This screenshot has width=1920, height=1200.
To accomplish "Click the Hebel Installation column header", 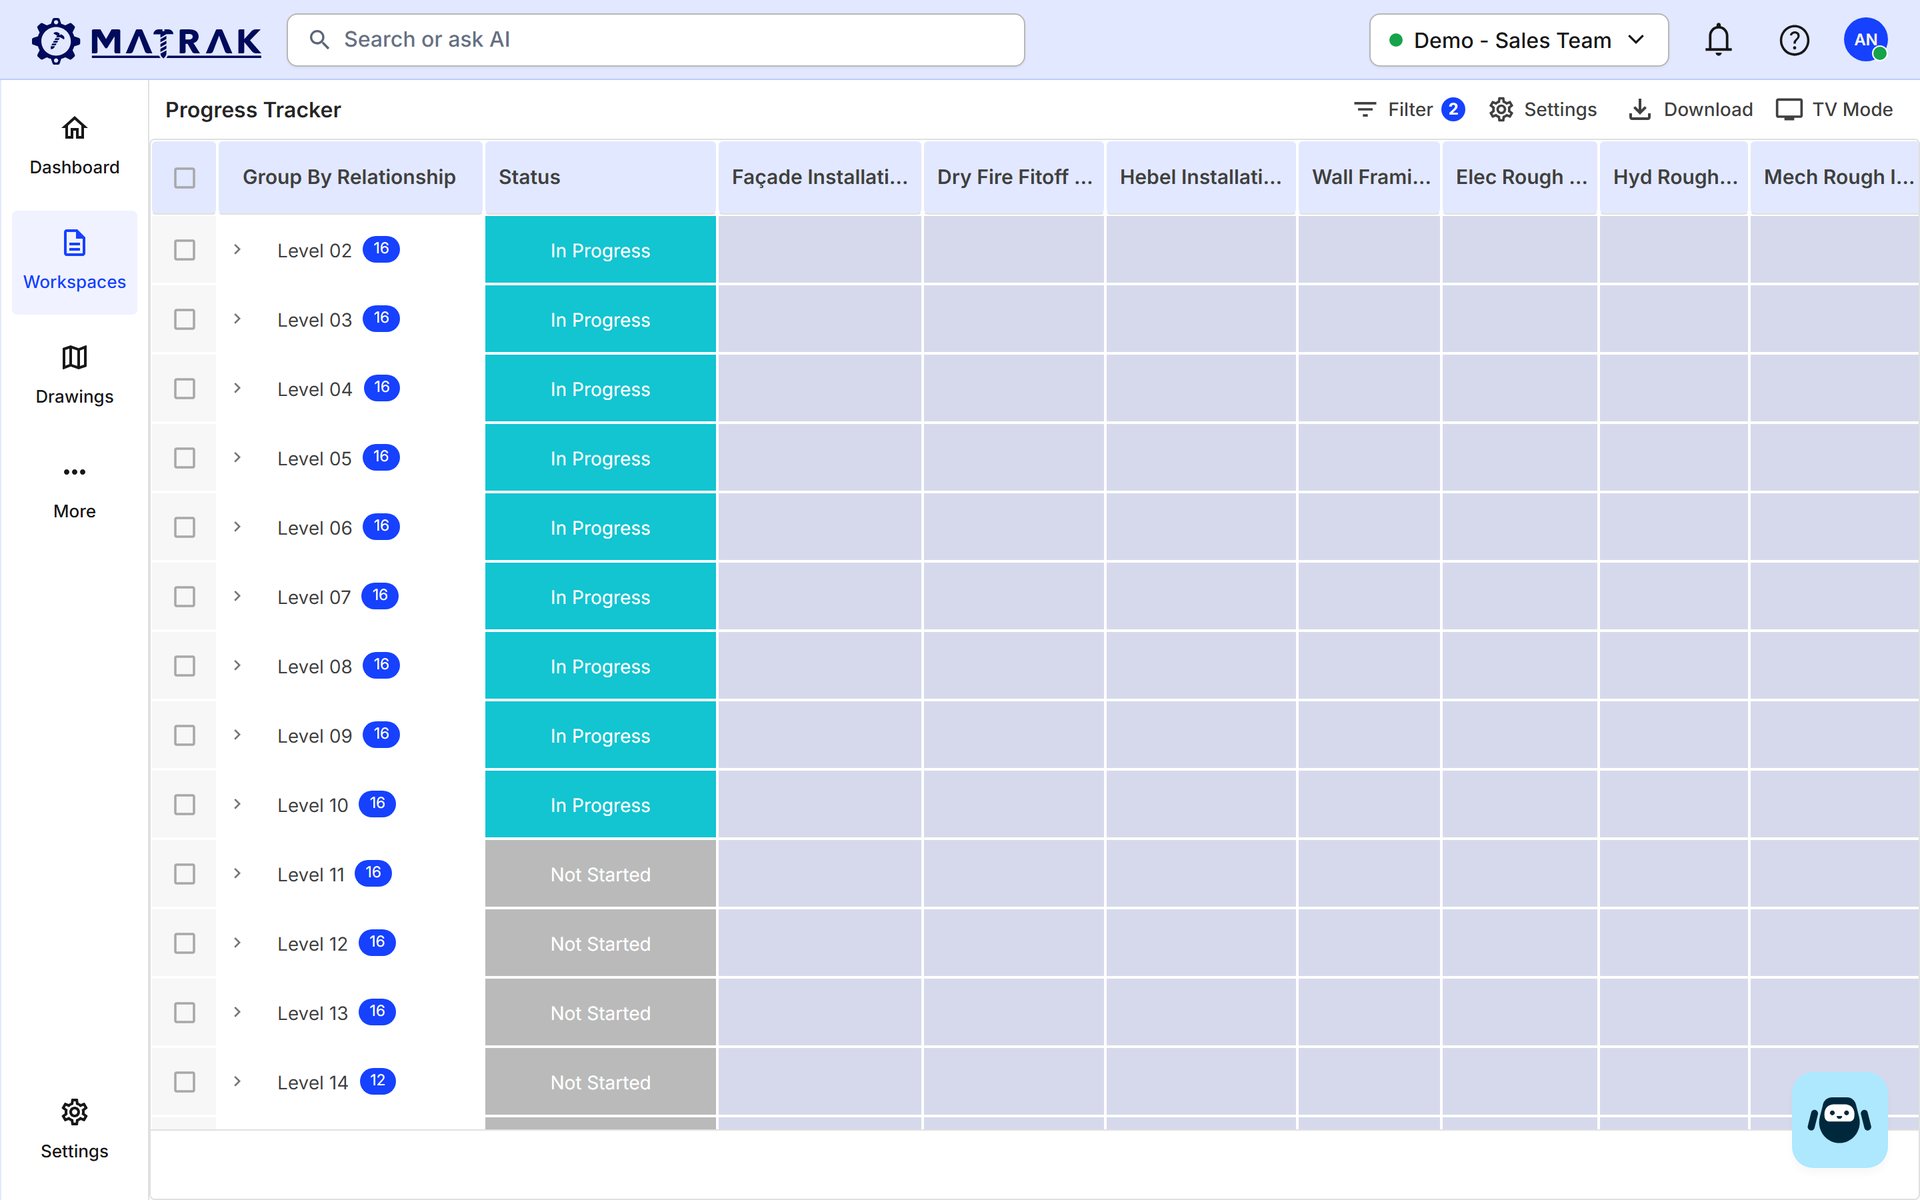I will [1201, 177].
